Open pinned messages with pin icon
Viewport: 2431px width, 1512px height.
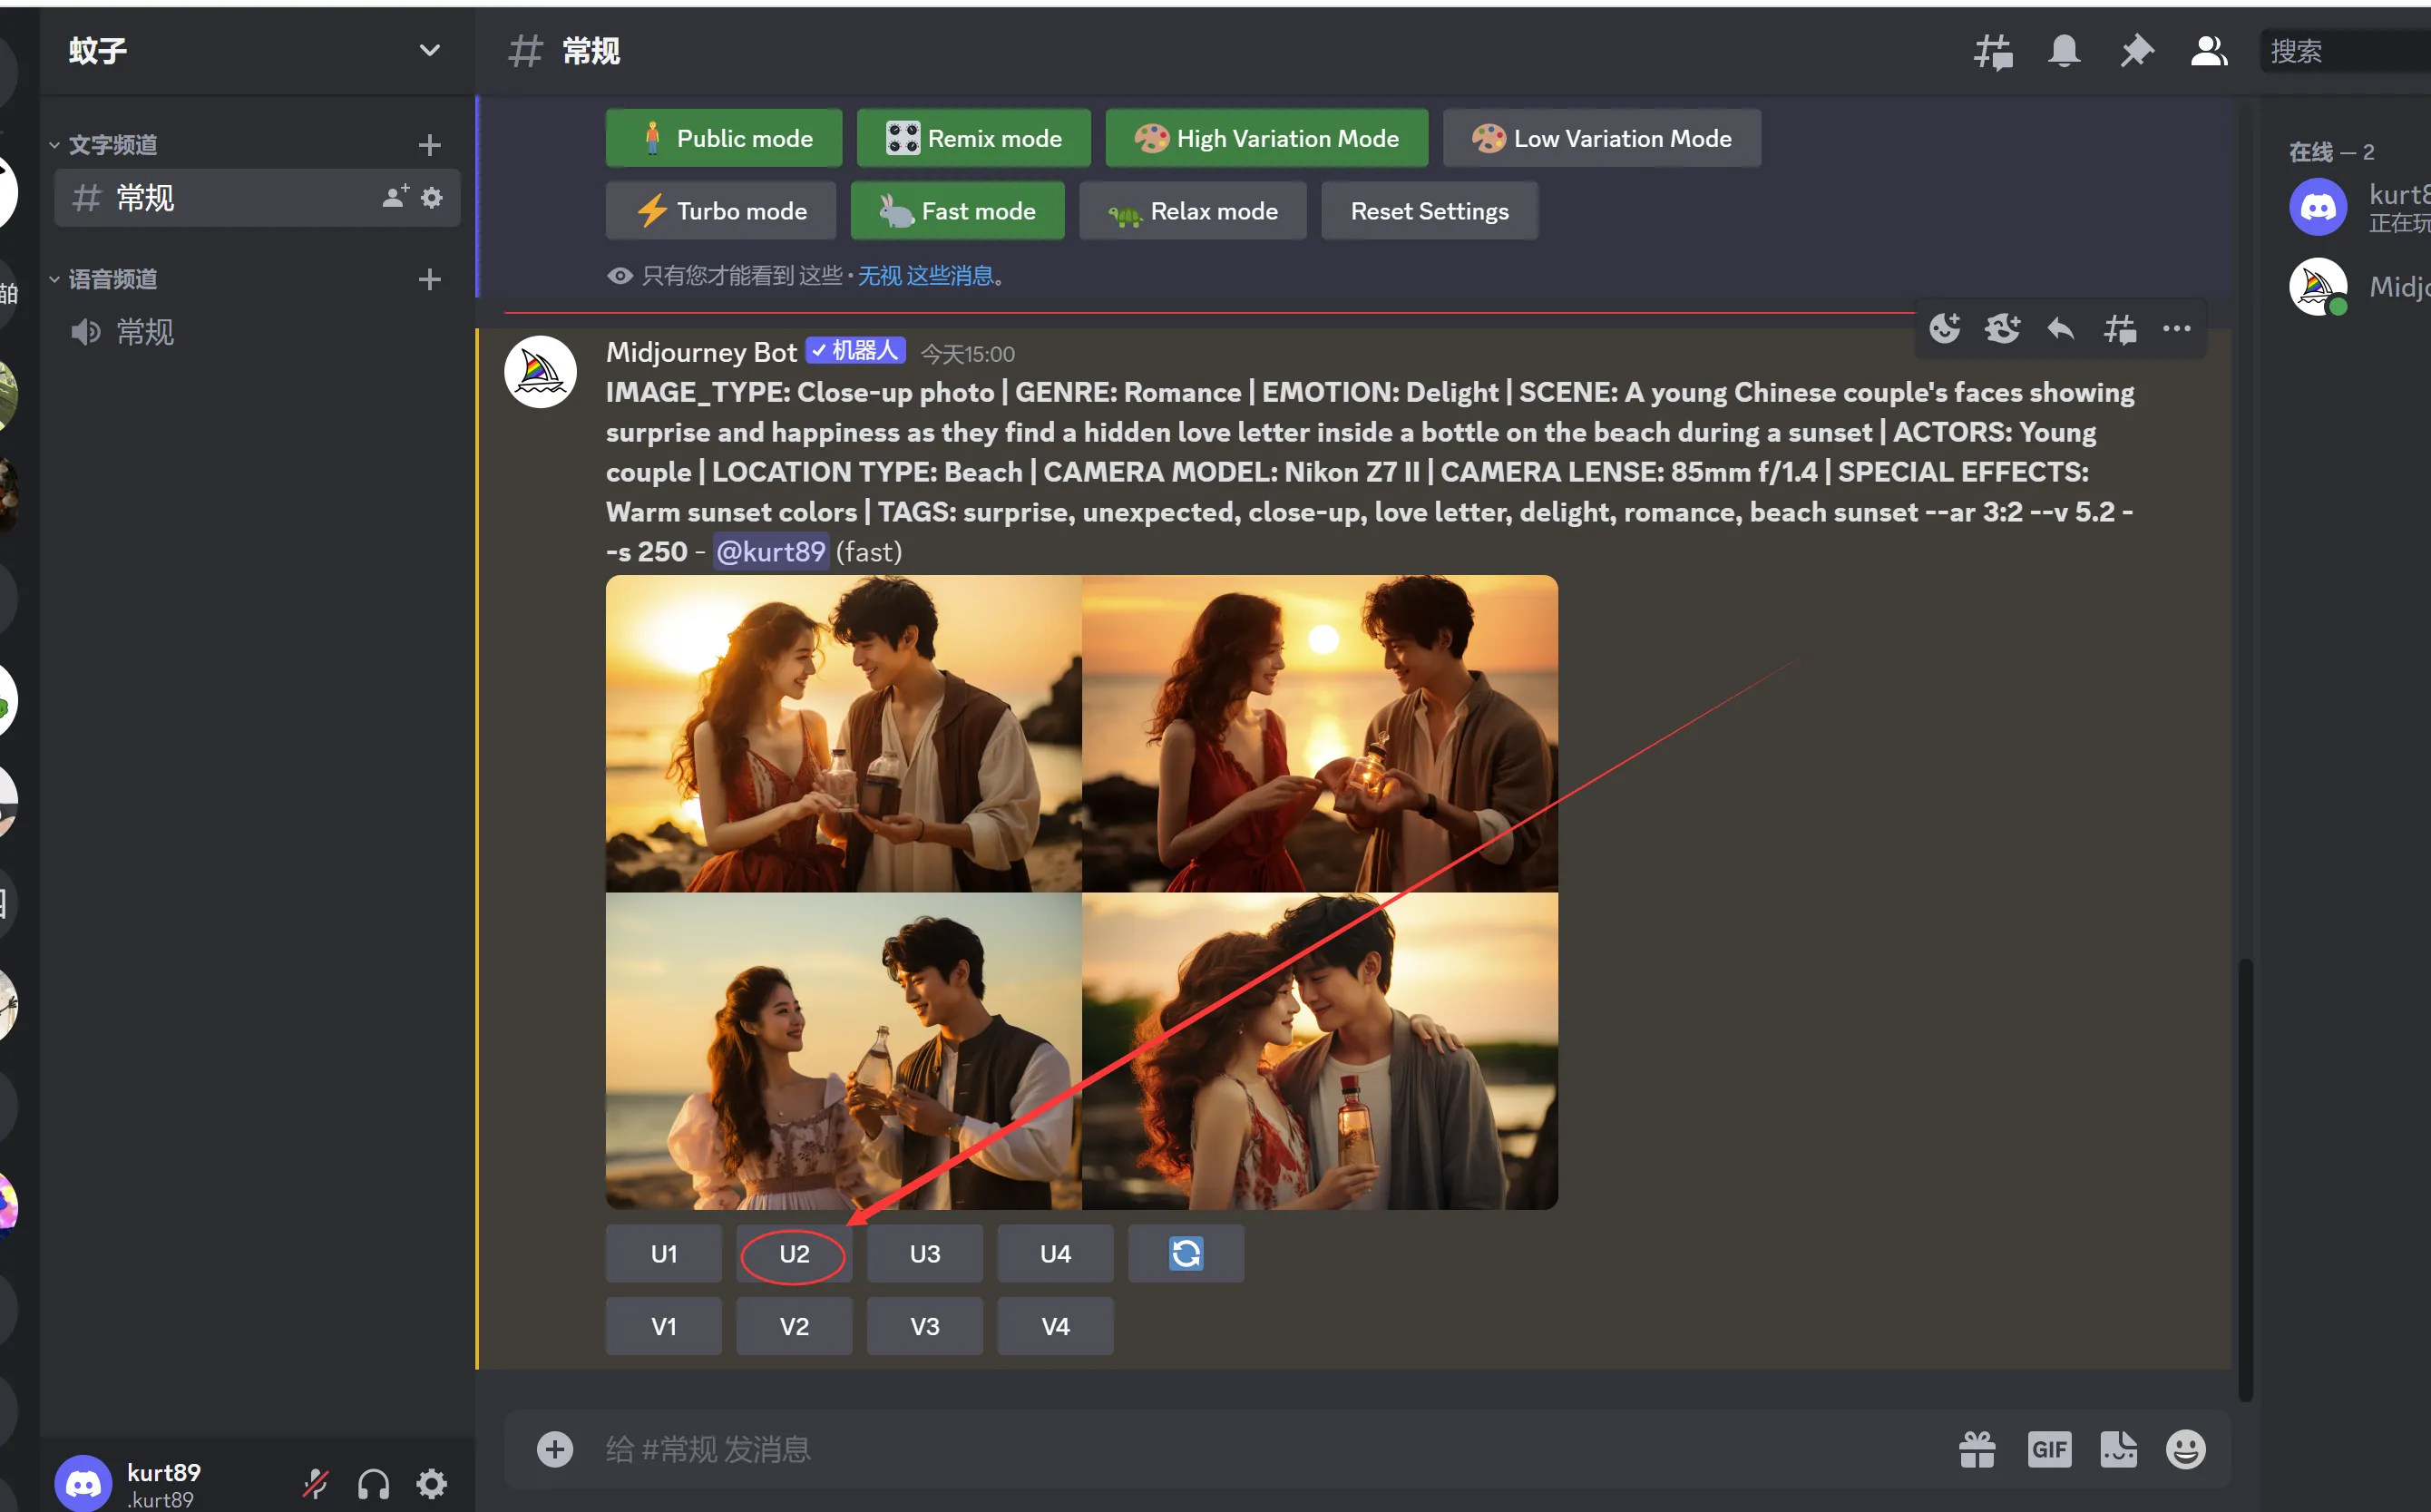2136,51
